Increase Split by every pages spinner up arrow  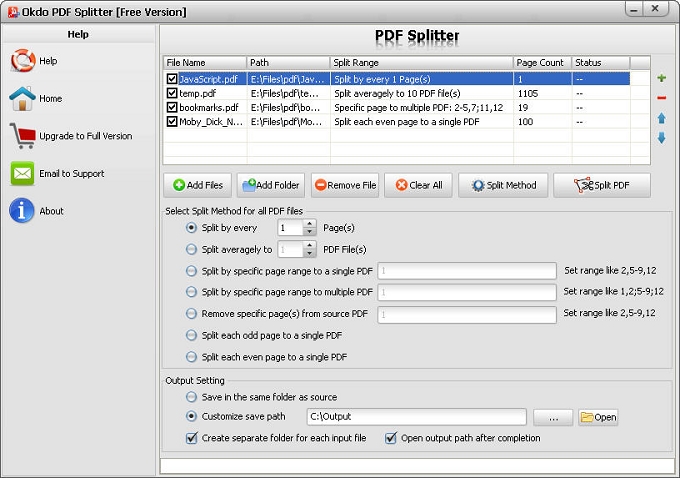[x=309, y=224]
